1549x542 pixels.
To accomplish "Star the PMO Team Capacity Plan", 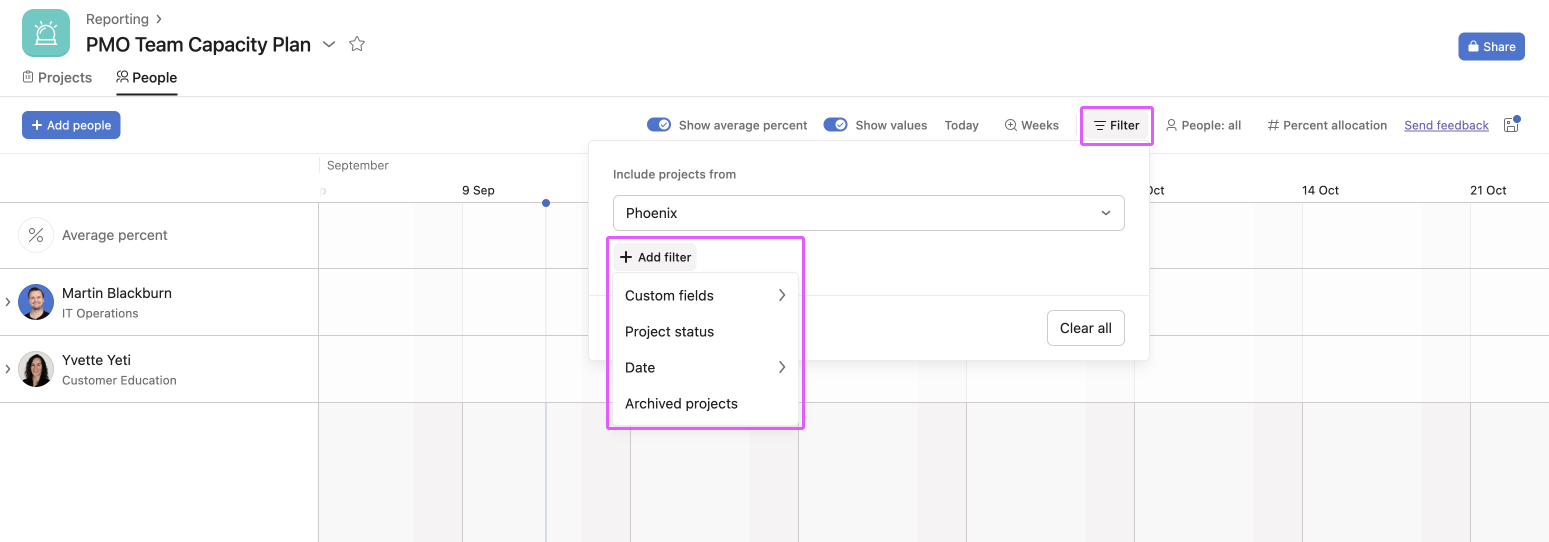I will (357, 44).
